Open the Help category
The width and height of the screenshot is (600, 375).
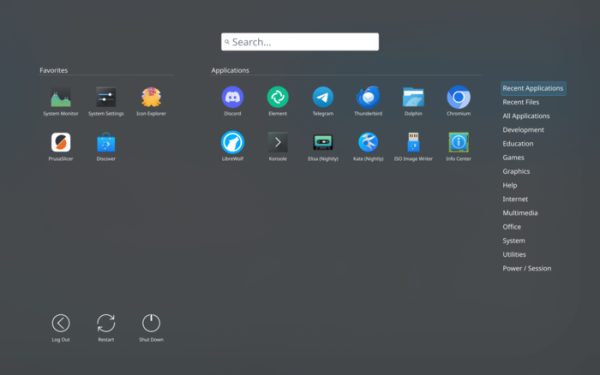(510, 185)
